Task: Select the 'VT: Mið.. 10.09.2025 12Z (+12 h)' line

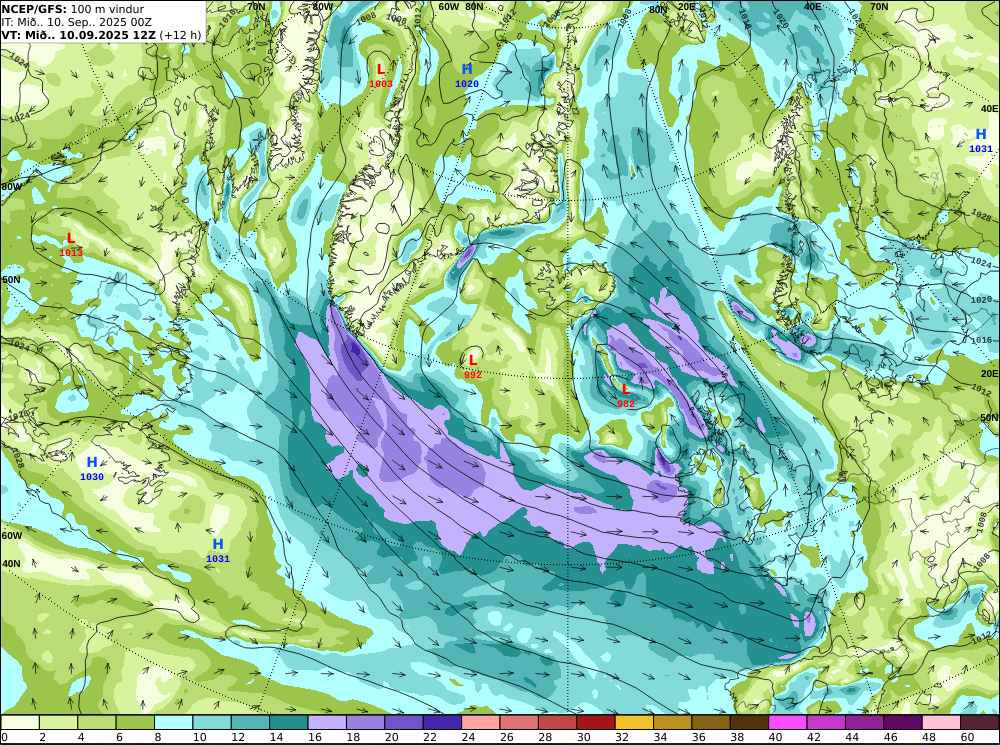Action: point(101,35)
